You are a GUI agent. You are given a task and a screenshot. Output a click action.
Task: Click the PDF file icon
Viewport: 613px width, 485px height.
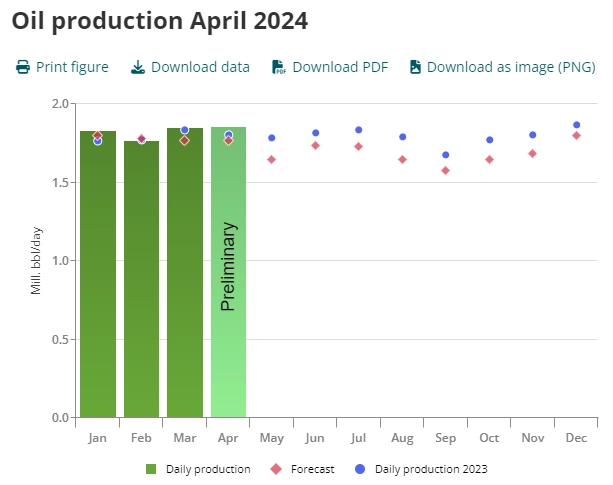pyautogui.click(x=279, y=67)
